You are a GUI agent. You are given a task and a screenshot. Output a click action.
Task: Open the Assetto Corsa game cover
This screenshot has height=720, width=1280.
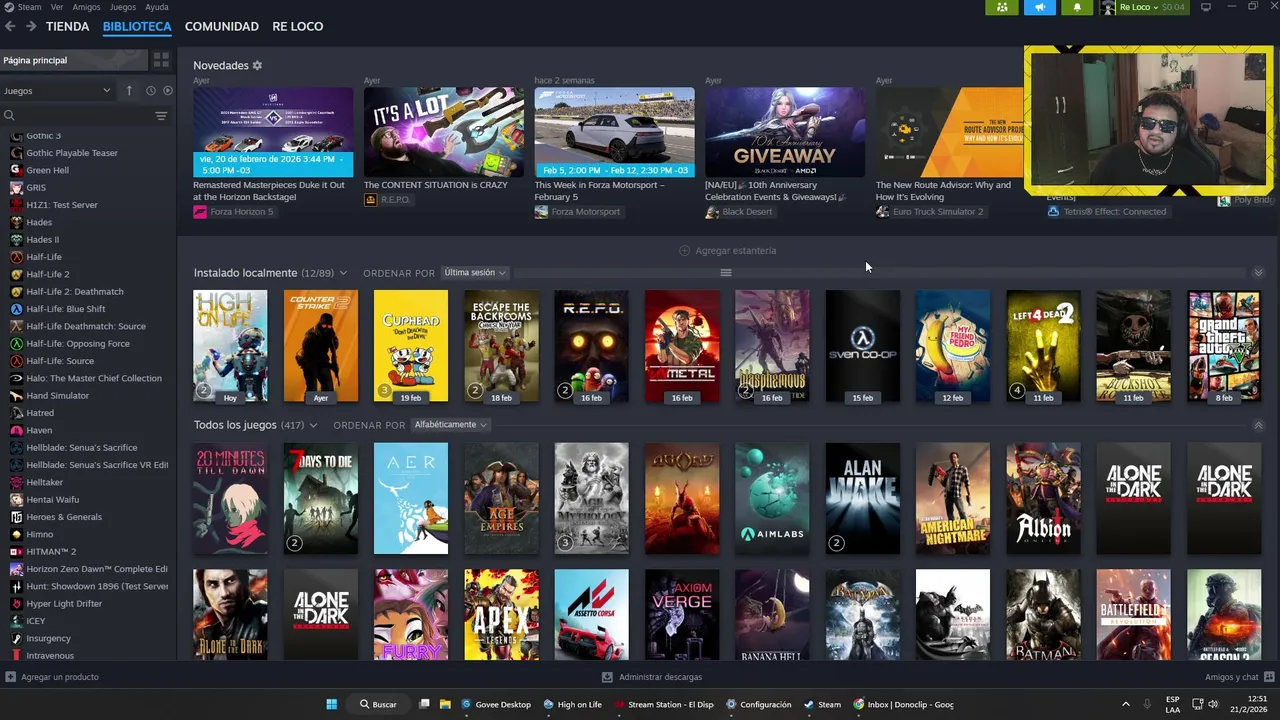click(x=592, y=615)
